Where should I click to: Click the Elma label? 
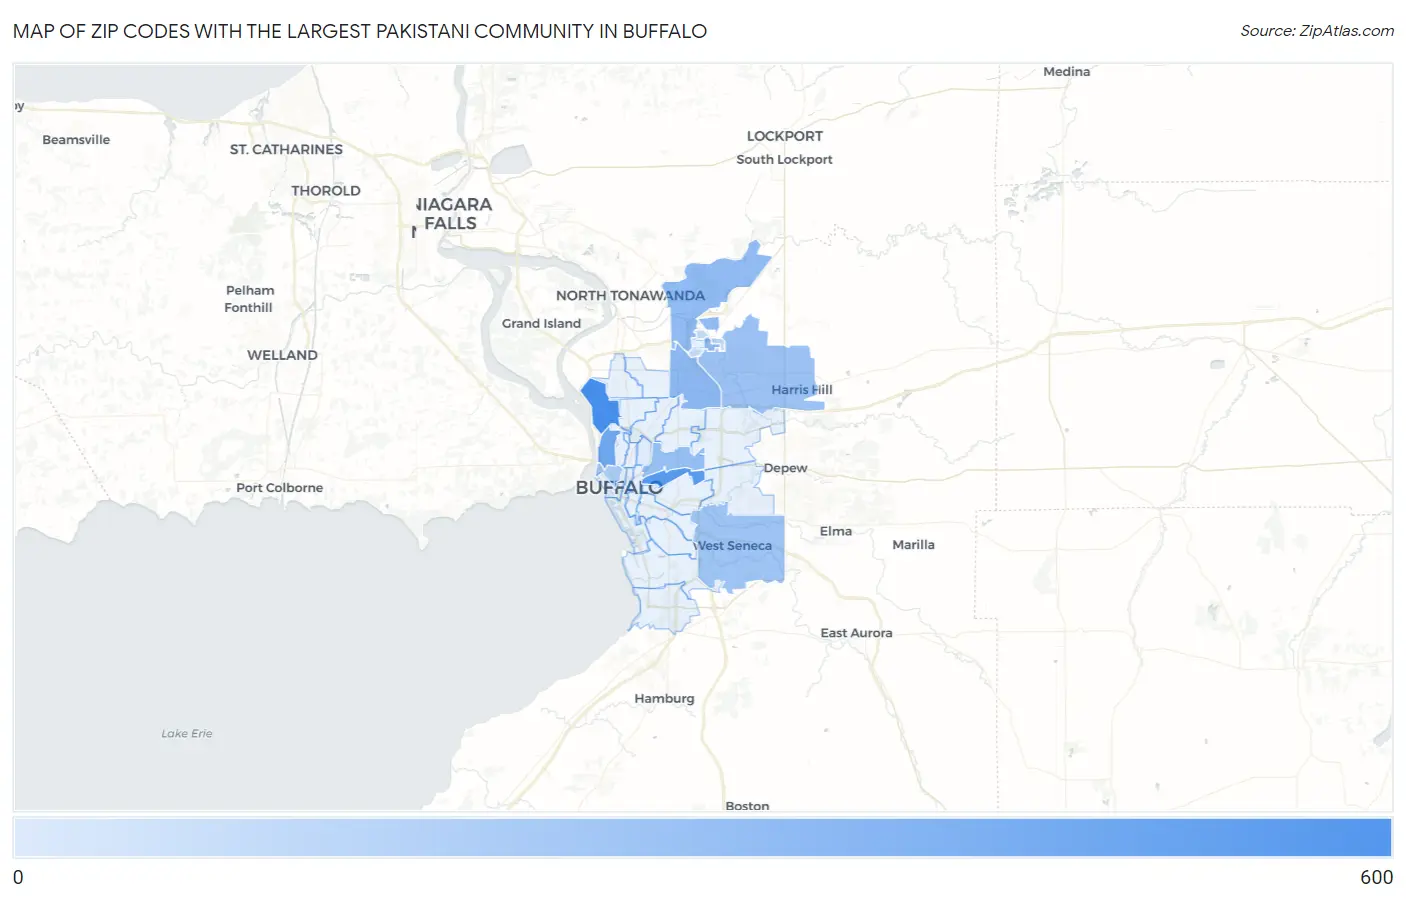coord(836,531)
